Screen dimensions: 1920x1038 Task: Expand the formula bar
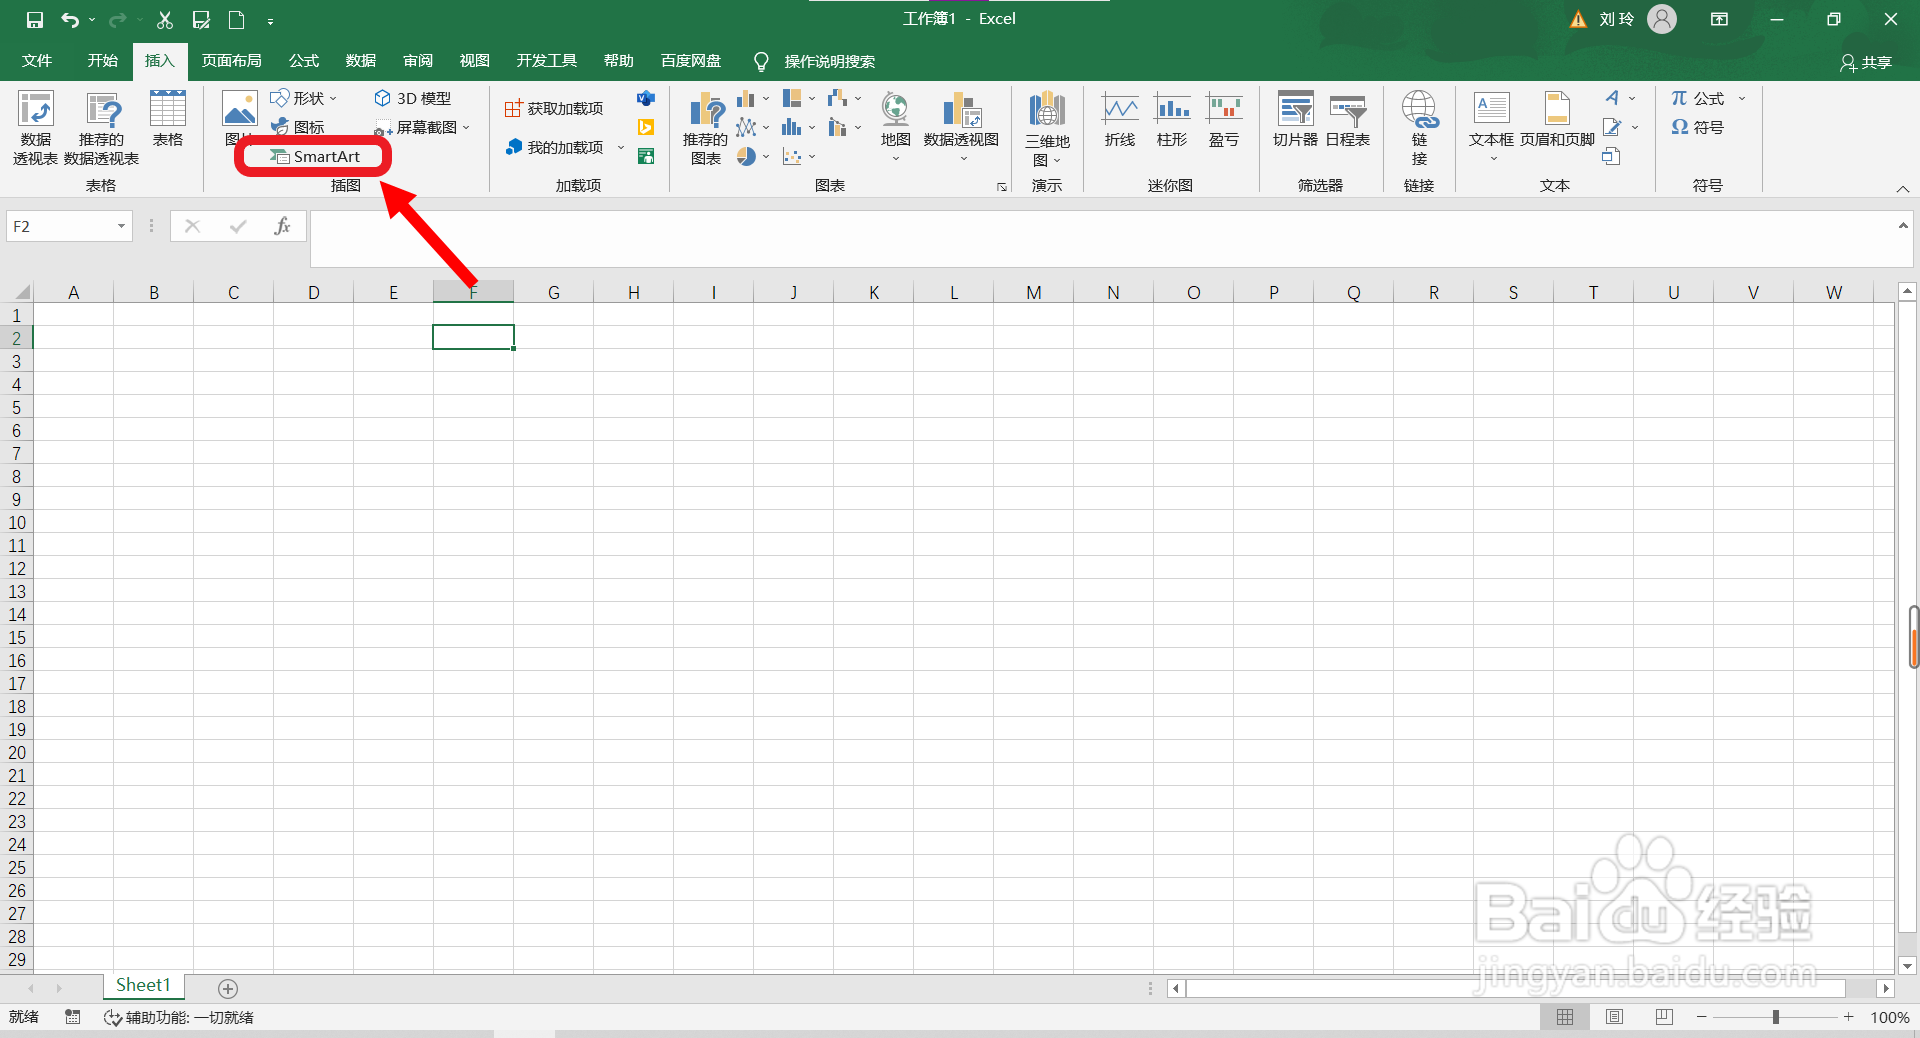click(x=1903, y=226)
